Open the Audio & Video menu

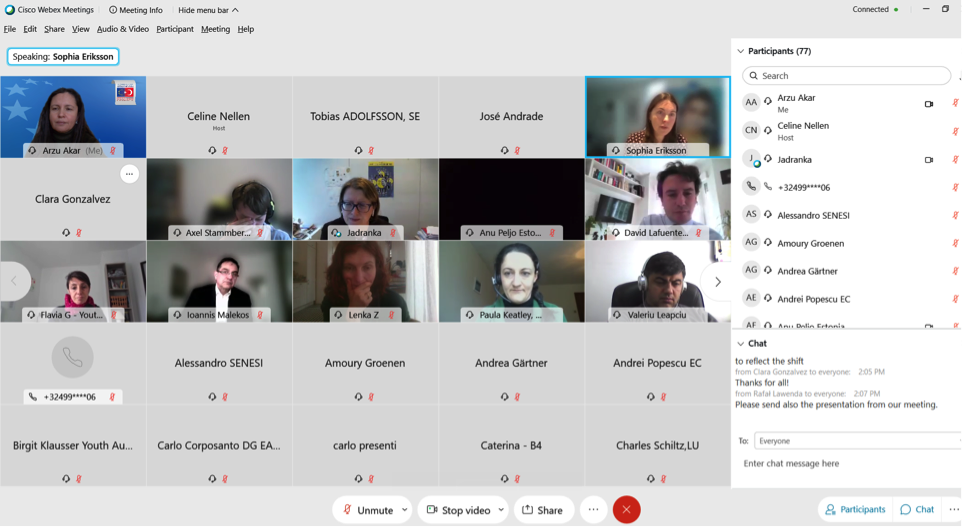click(x=122, y=29)
